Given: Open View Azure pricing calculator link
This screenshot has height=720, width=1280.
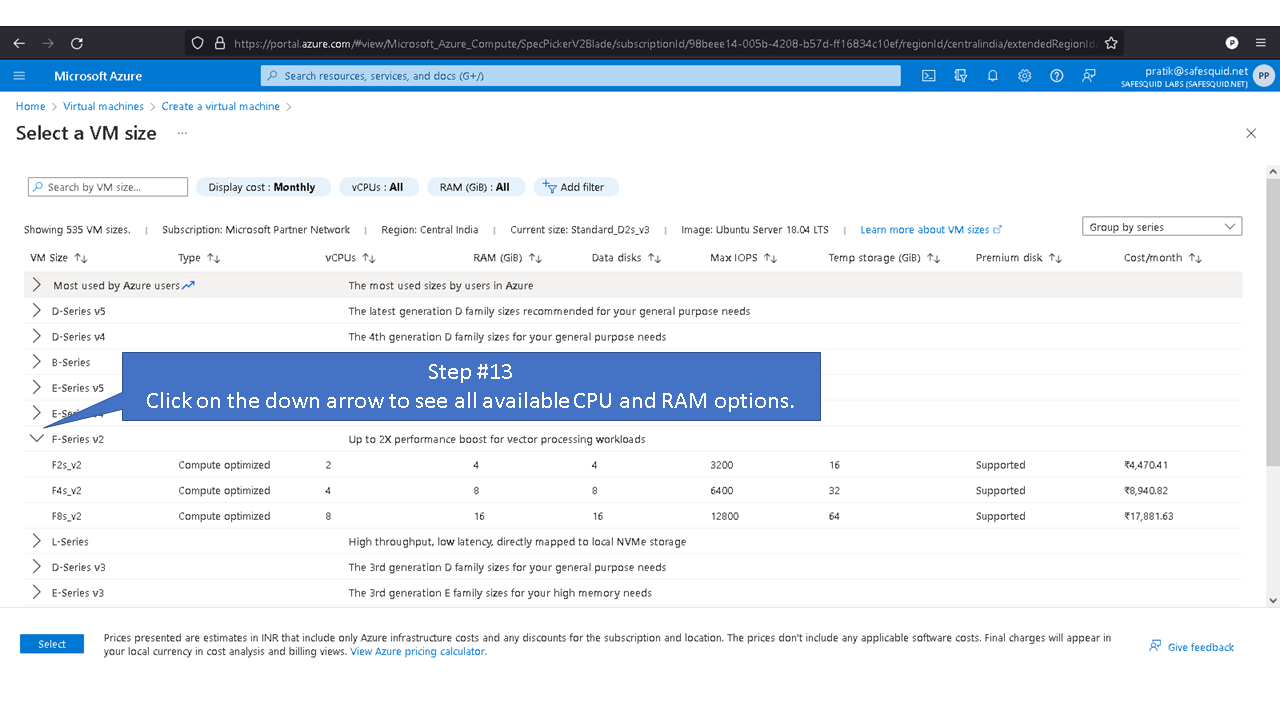Looking at the screenshot, I should [x=418, y=651].
